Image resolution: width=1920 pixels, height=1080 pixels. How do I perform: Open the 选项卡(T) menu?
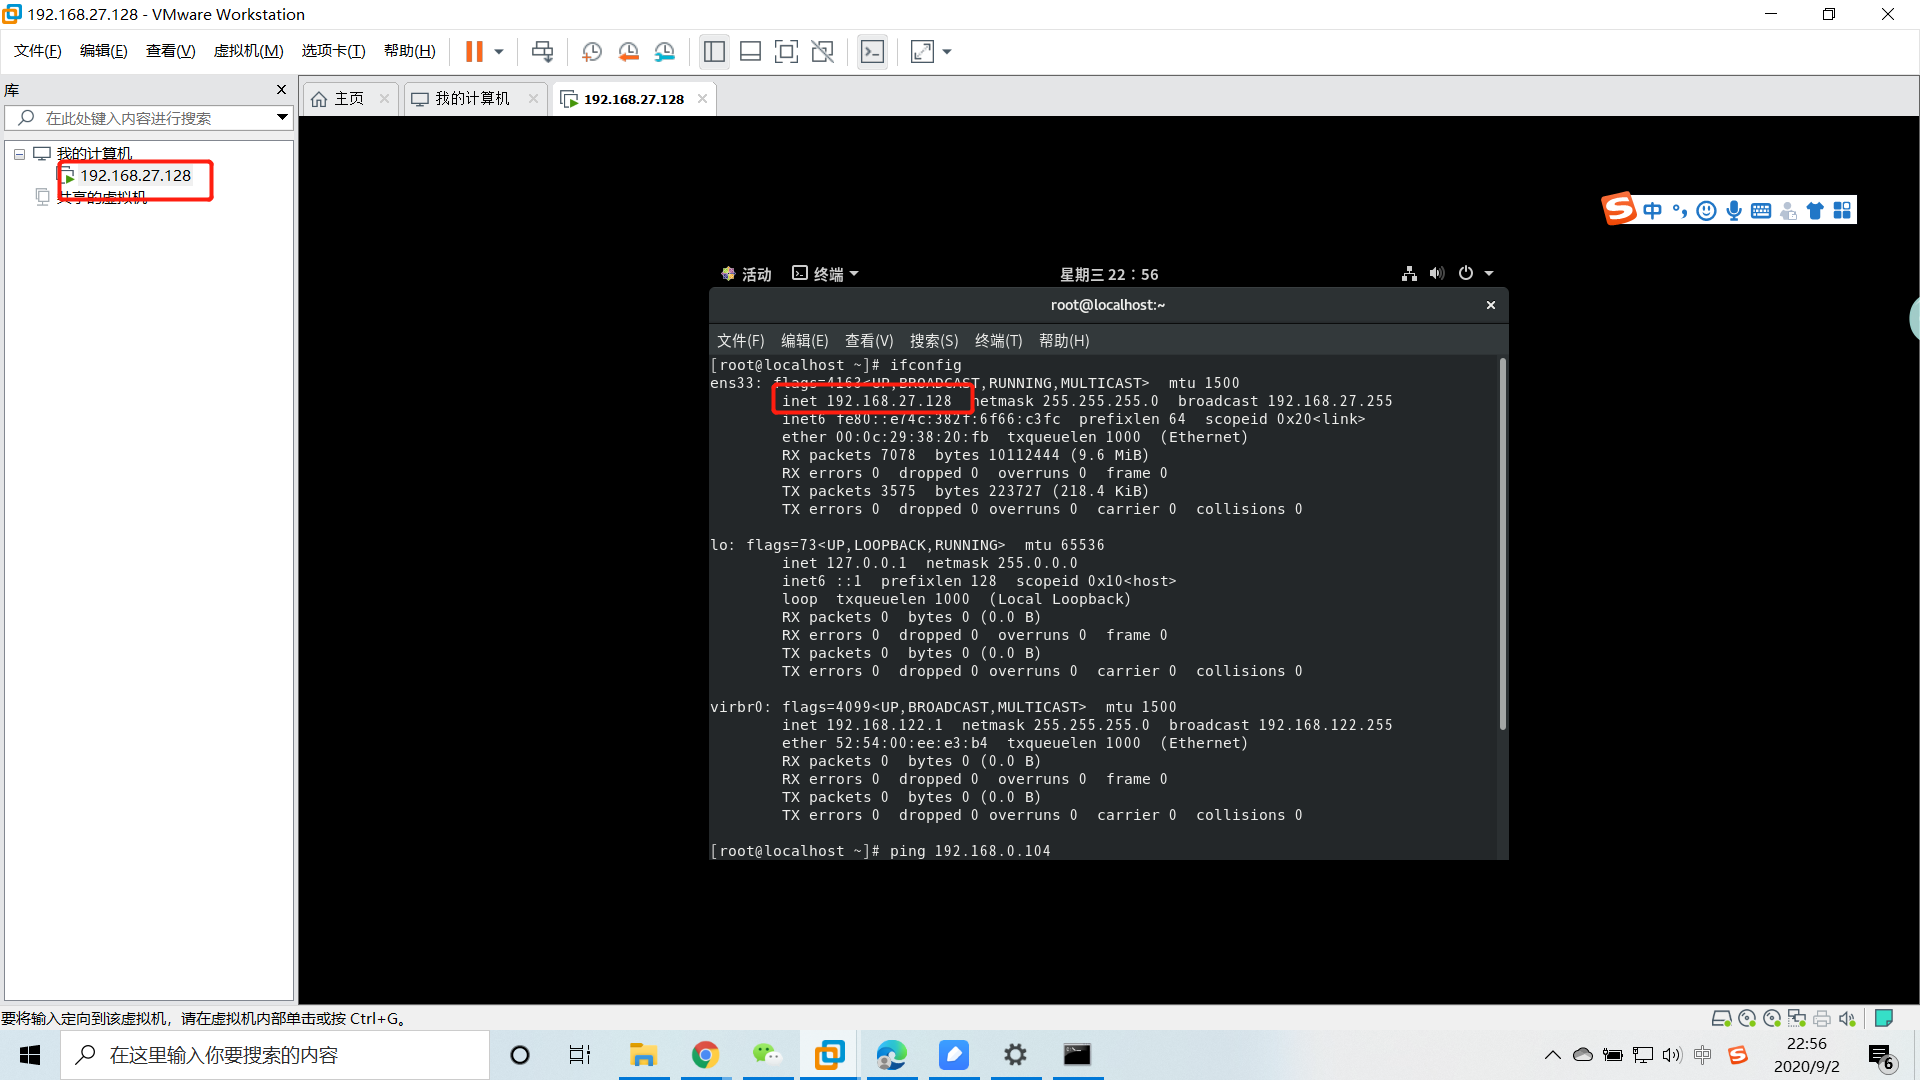(333, 51)
